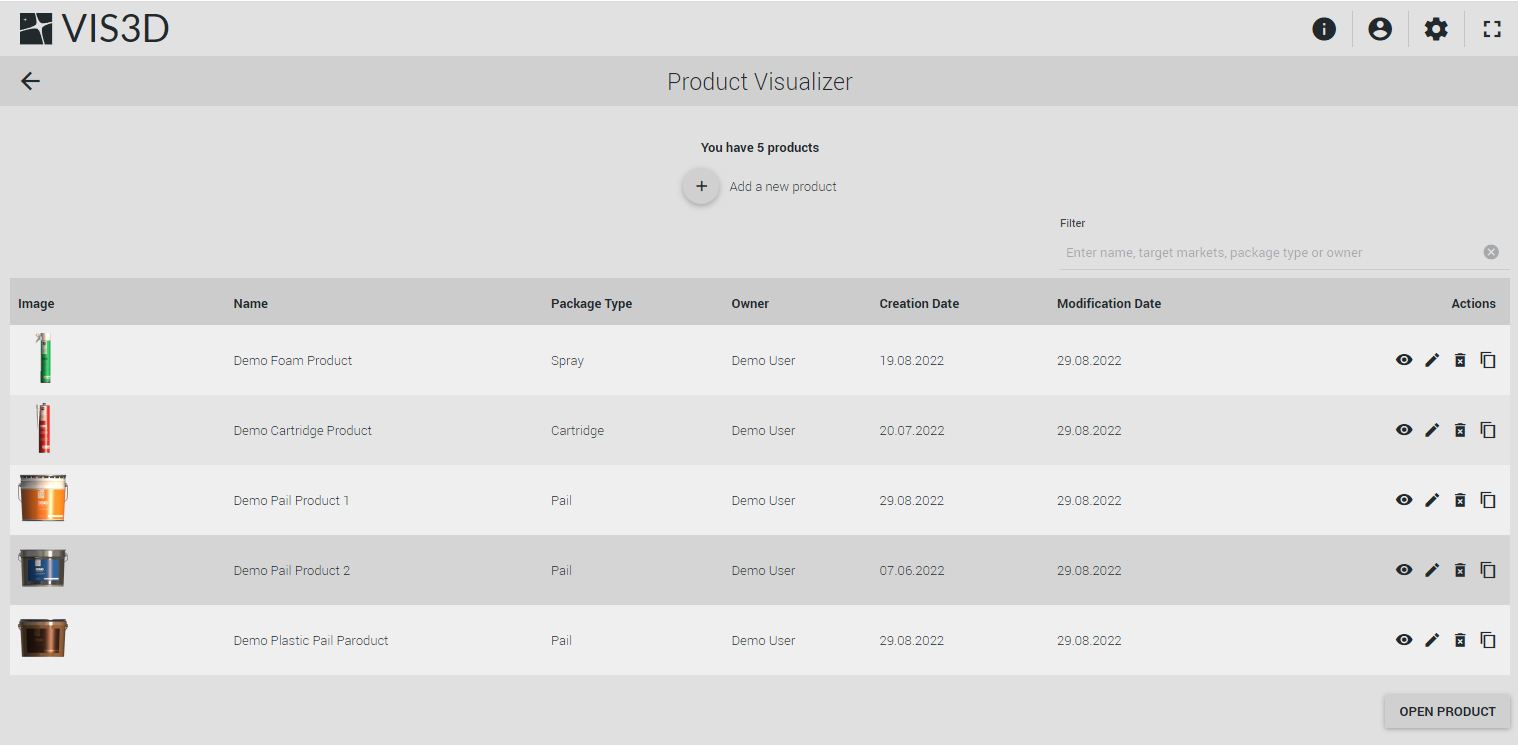Screen dimensions: 1518x745
Task: Go back using the left arrow
Action: tap(30, 81)
